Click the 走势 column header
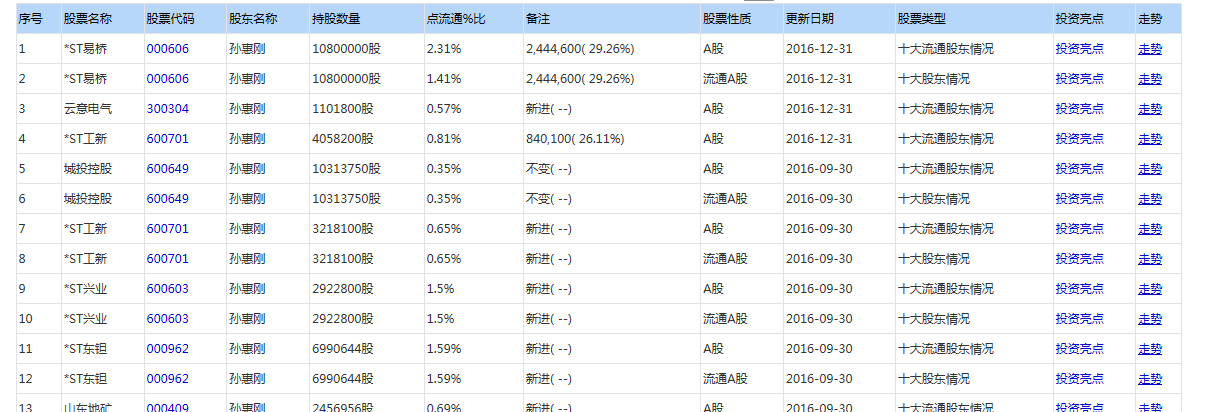This screenshot has width=1205, height=412. point(1158,18)
